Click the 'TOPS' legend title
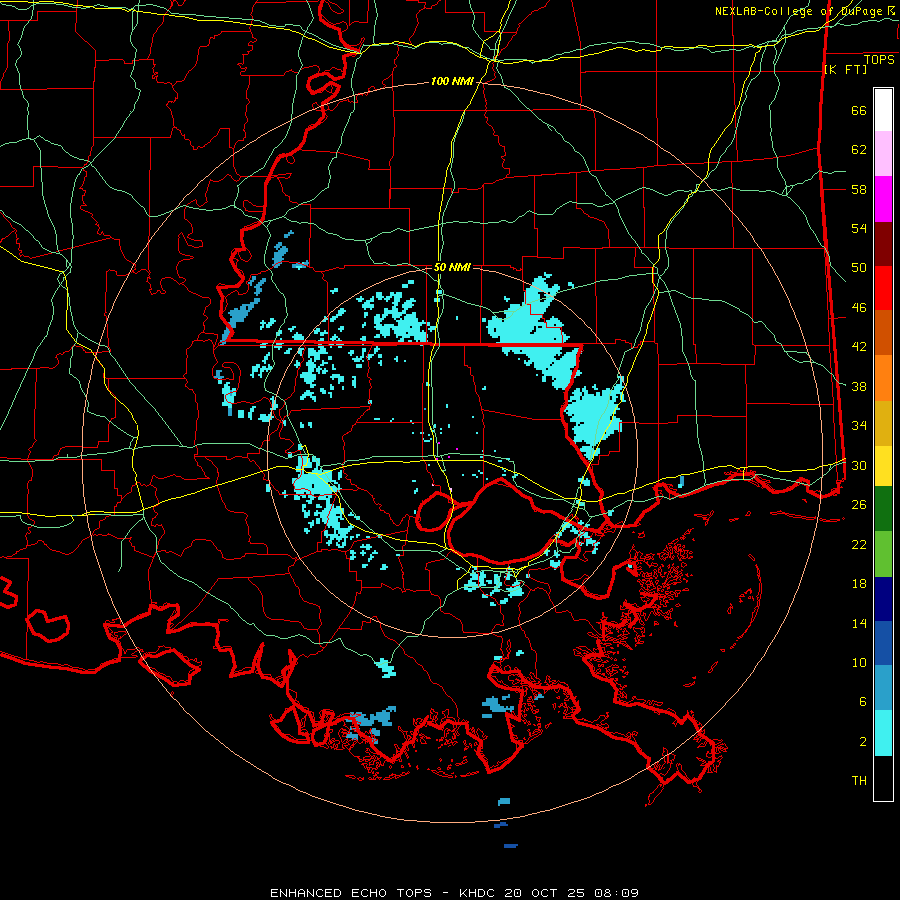This screenshot has width=900, height=900. coord(879,60)
